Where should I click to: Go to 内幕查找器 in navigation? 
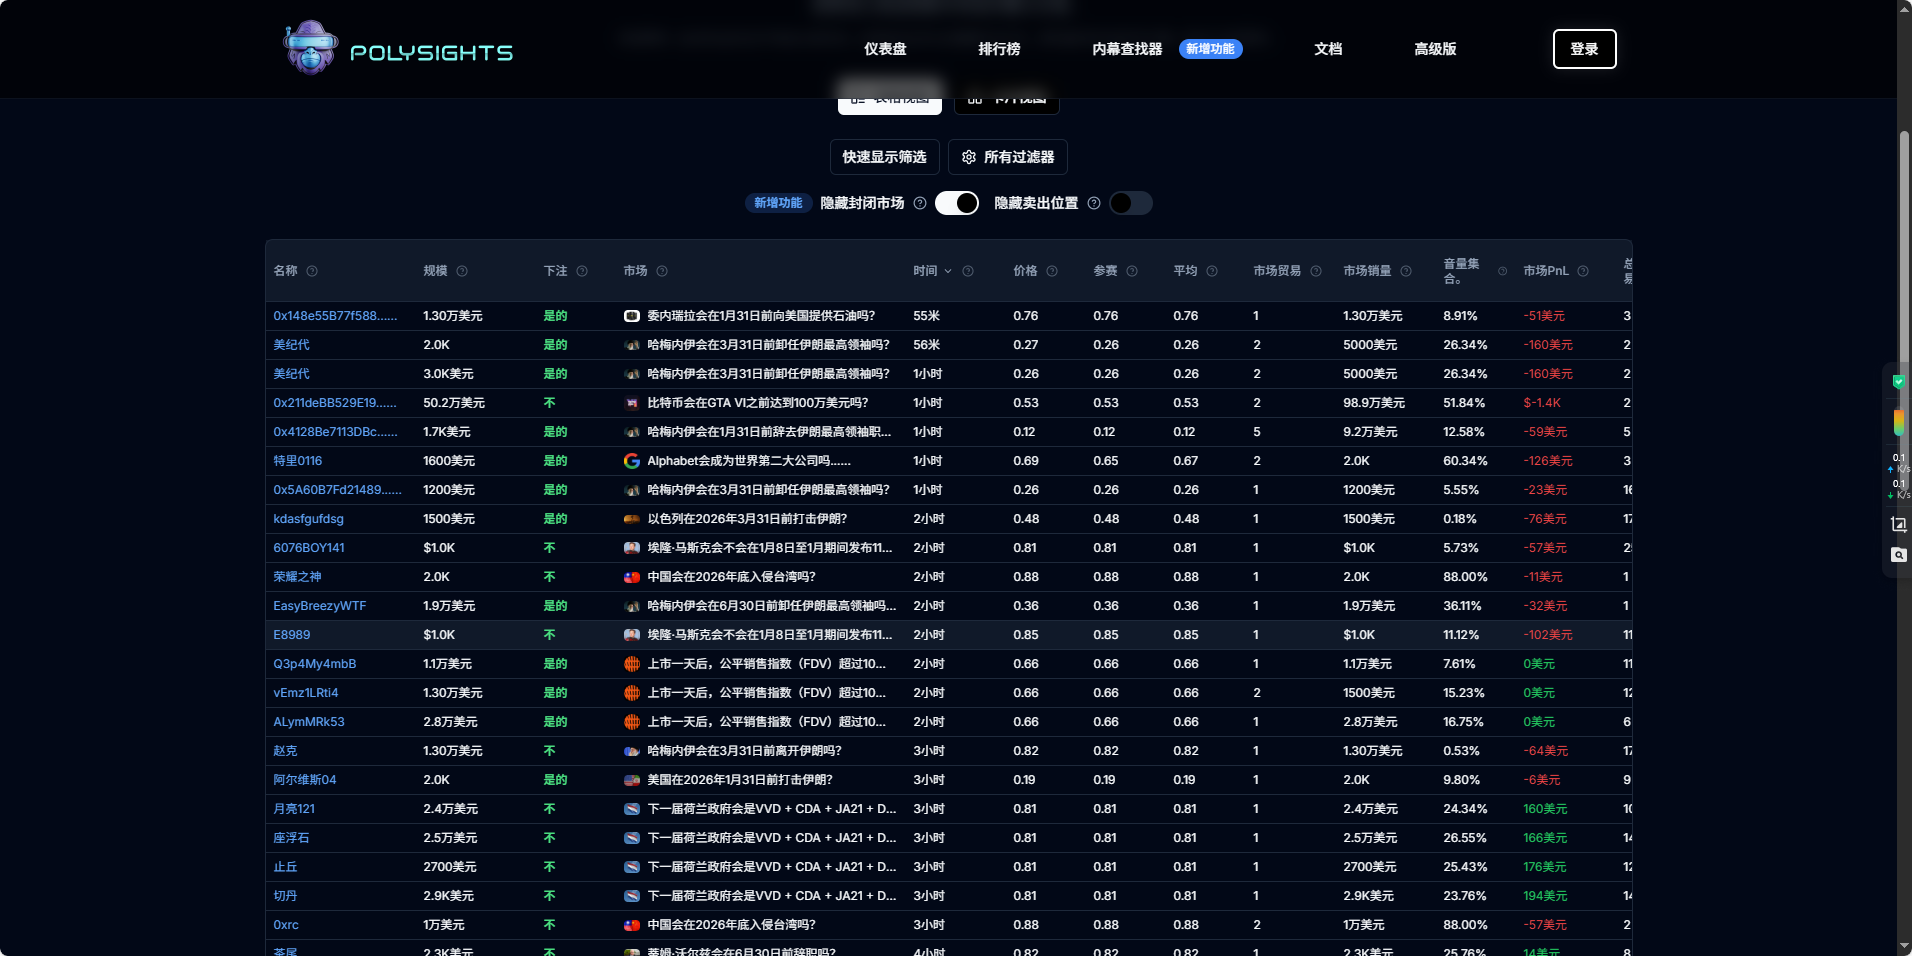click(x=1127, y=49)
